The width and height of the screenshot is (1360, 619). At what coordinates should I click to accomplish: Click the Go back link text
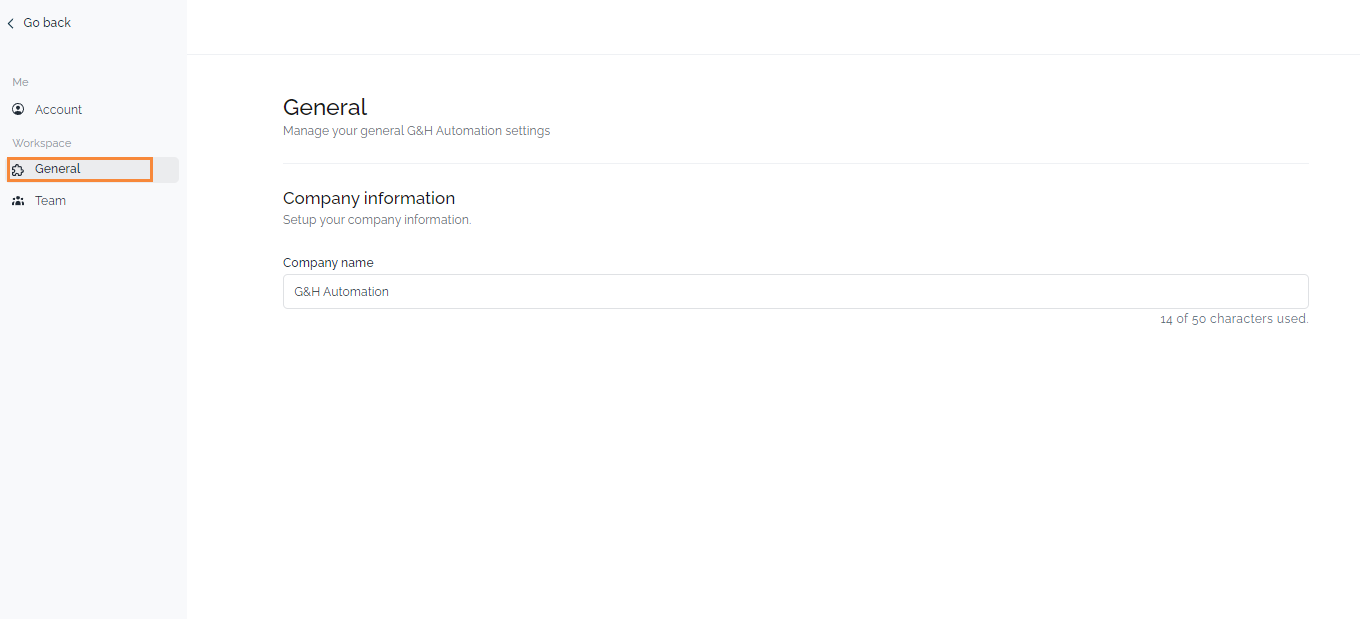click(47, 23)
